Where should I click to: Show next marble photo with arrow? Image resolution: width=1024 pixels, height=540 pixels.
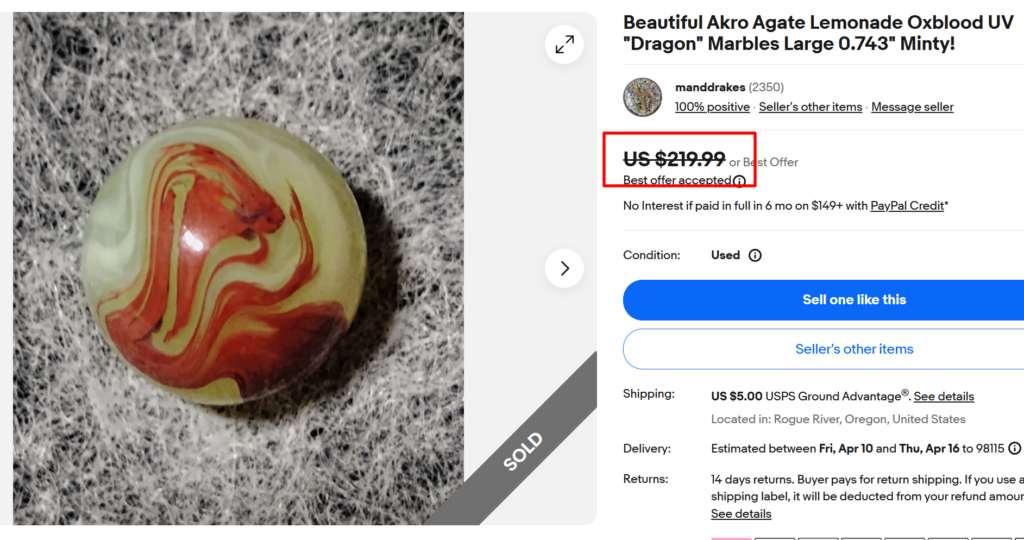(x=565, y=268)
